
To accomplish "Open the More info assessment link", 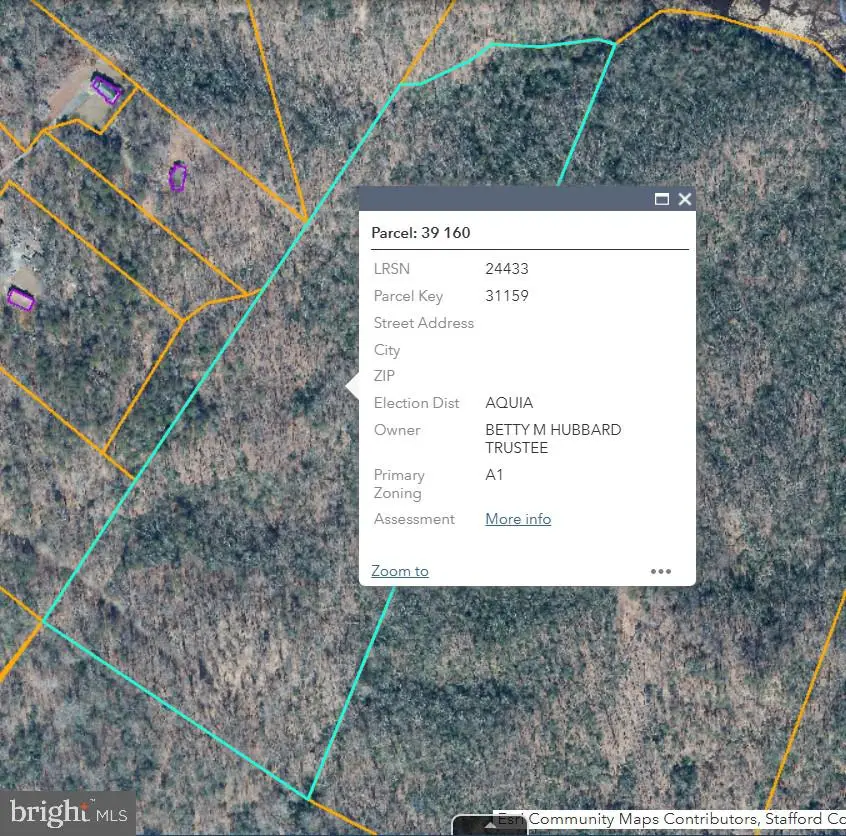I will pyautogui.click(x=518, y=519).
